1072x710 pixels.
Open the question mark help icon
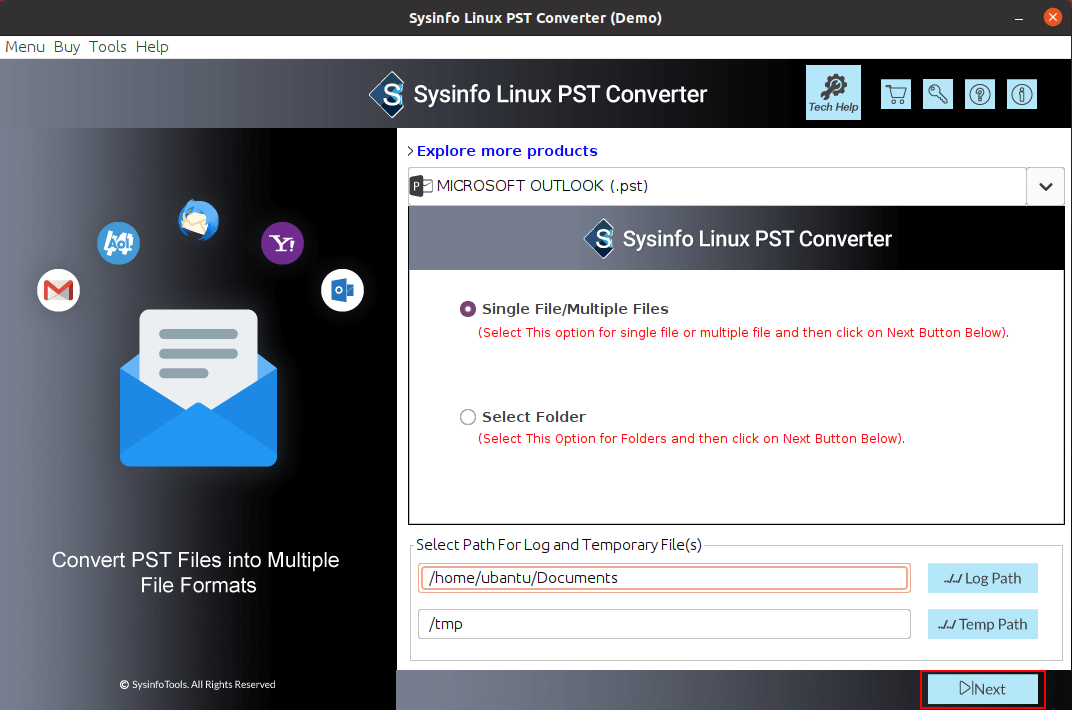980,94
